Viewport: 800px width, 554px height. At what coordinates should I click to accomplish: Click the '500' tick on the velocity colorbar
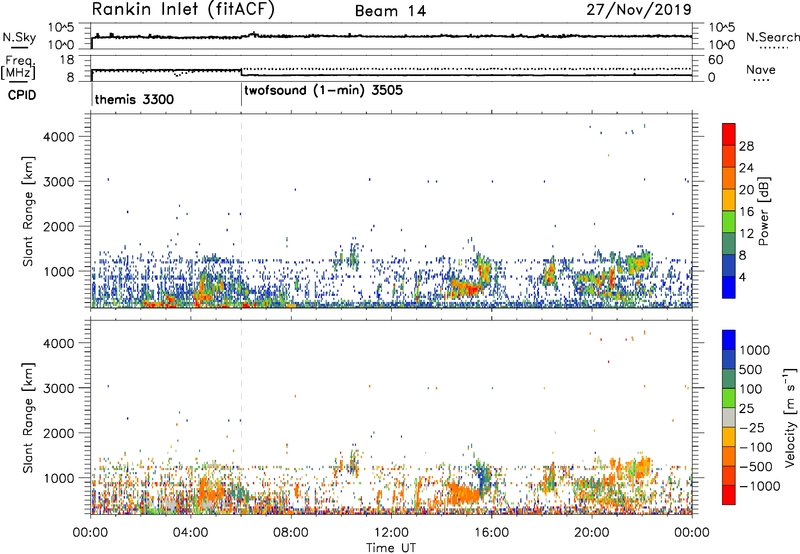pos(751,369)
